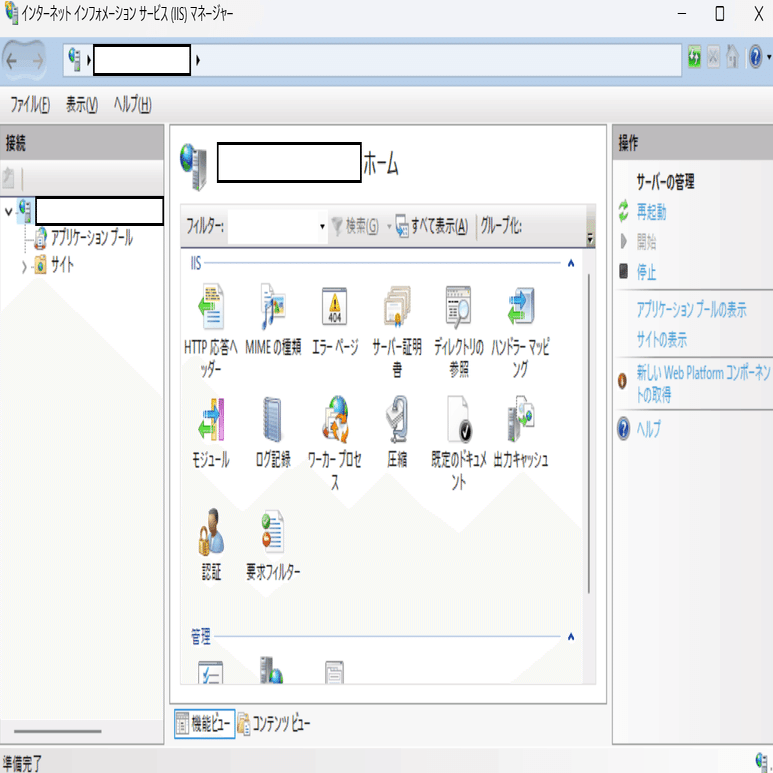Open the フィルター dropdown arrow
This screenshot has width=773, height=773.
pos(322,226)
